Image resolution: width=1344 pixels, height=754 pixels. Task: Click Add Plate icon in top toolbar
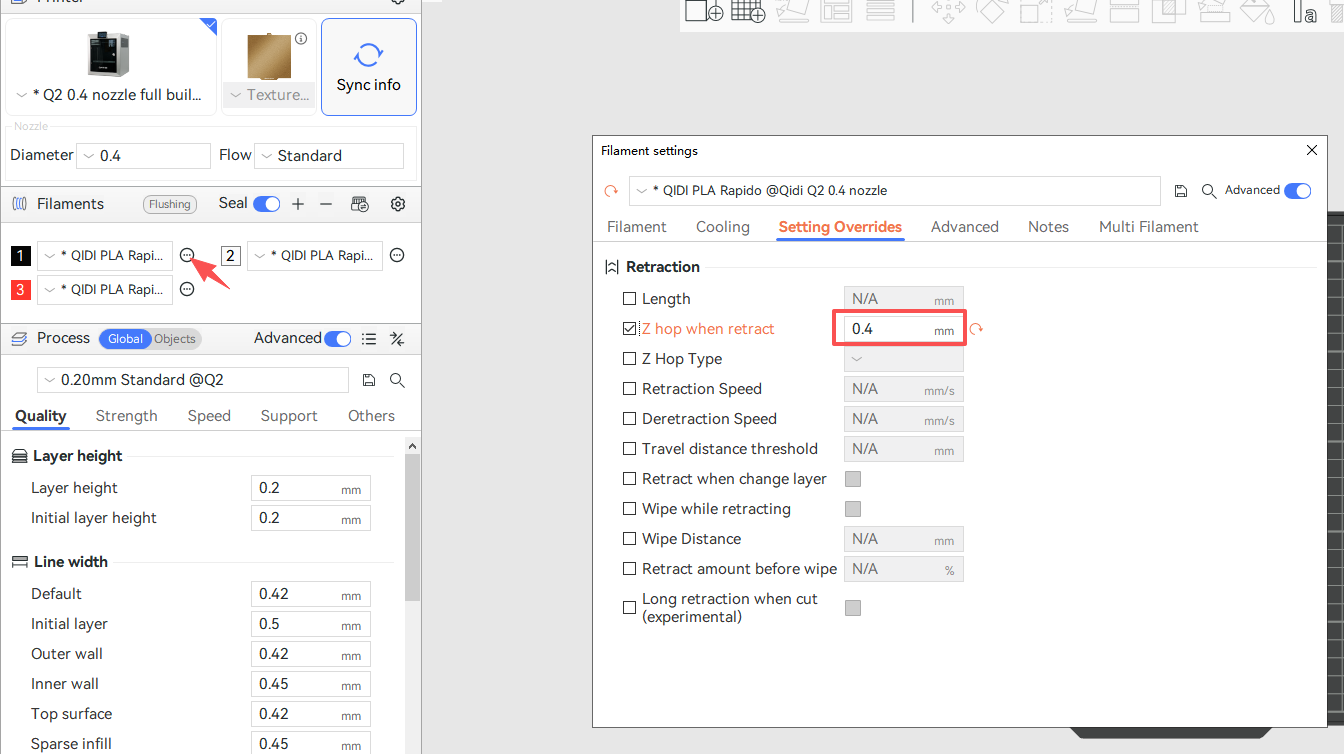tap(750, 12)
